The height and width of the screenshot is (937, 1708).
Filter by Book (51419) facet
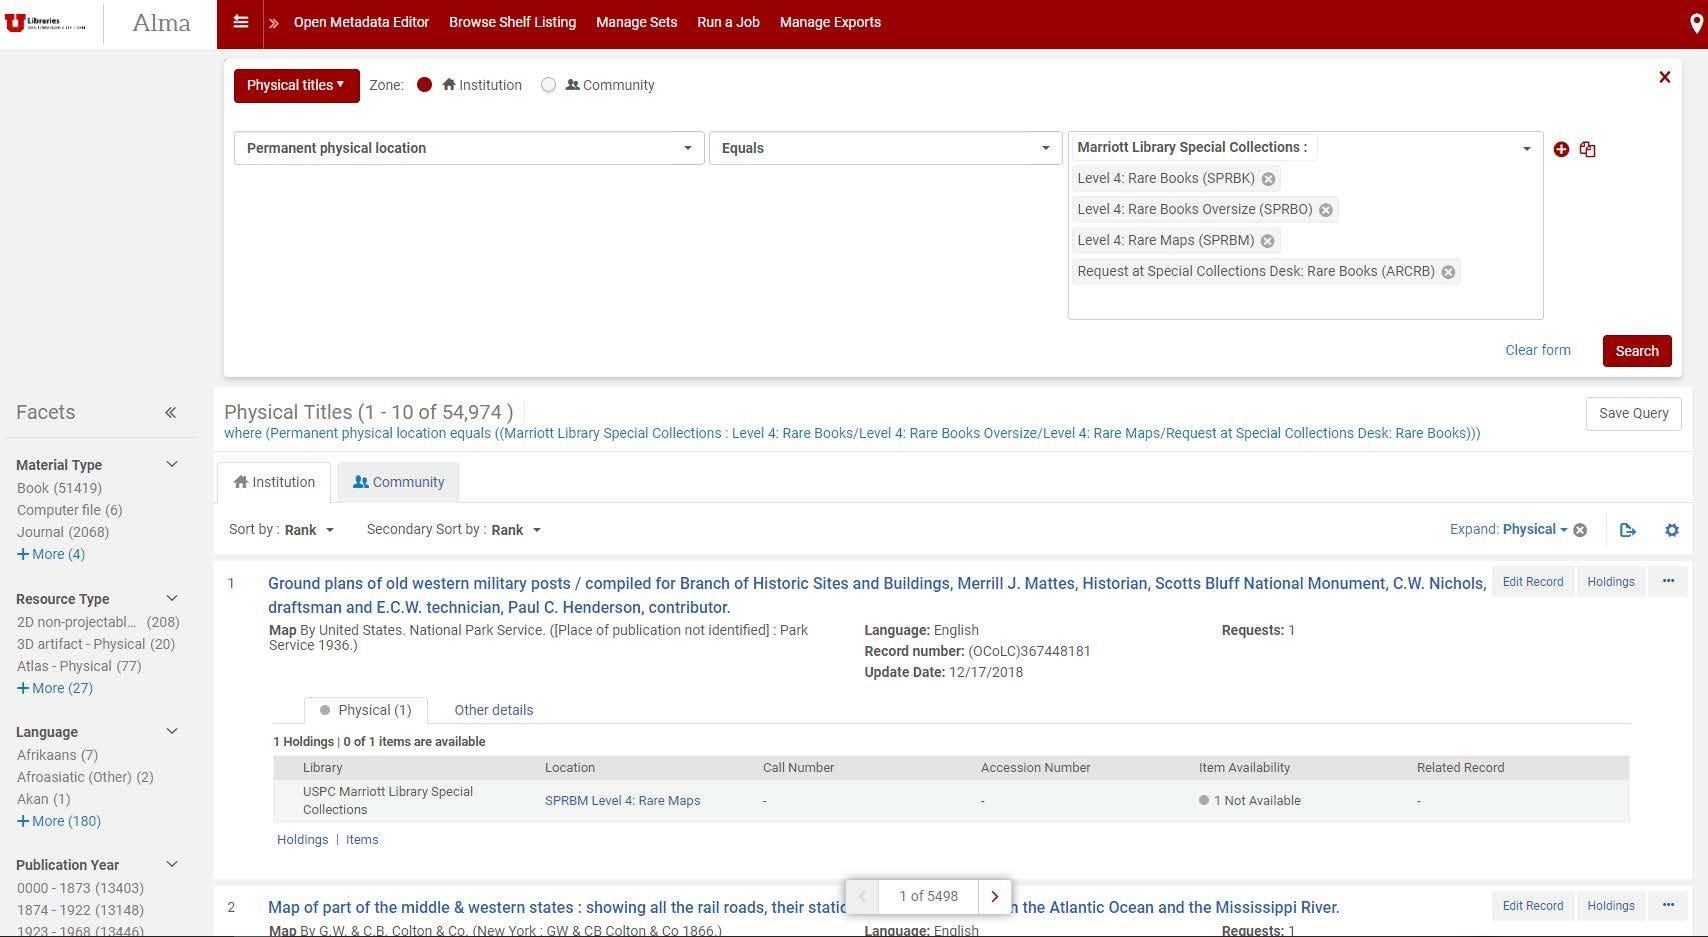tap(59, 488)
